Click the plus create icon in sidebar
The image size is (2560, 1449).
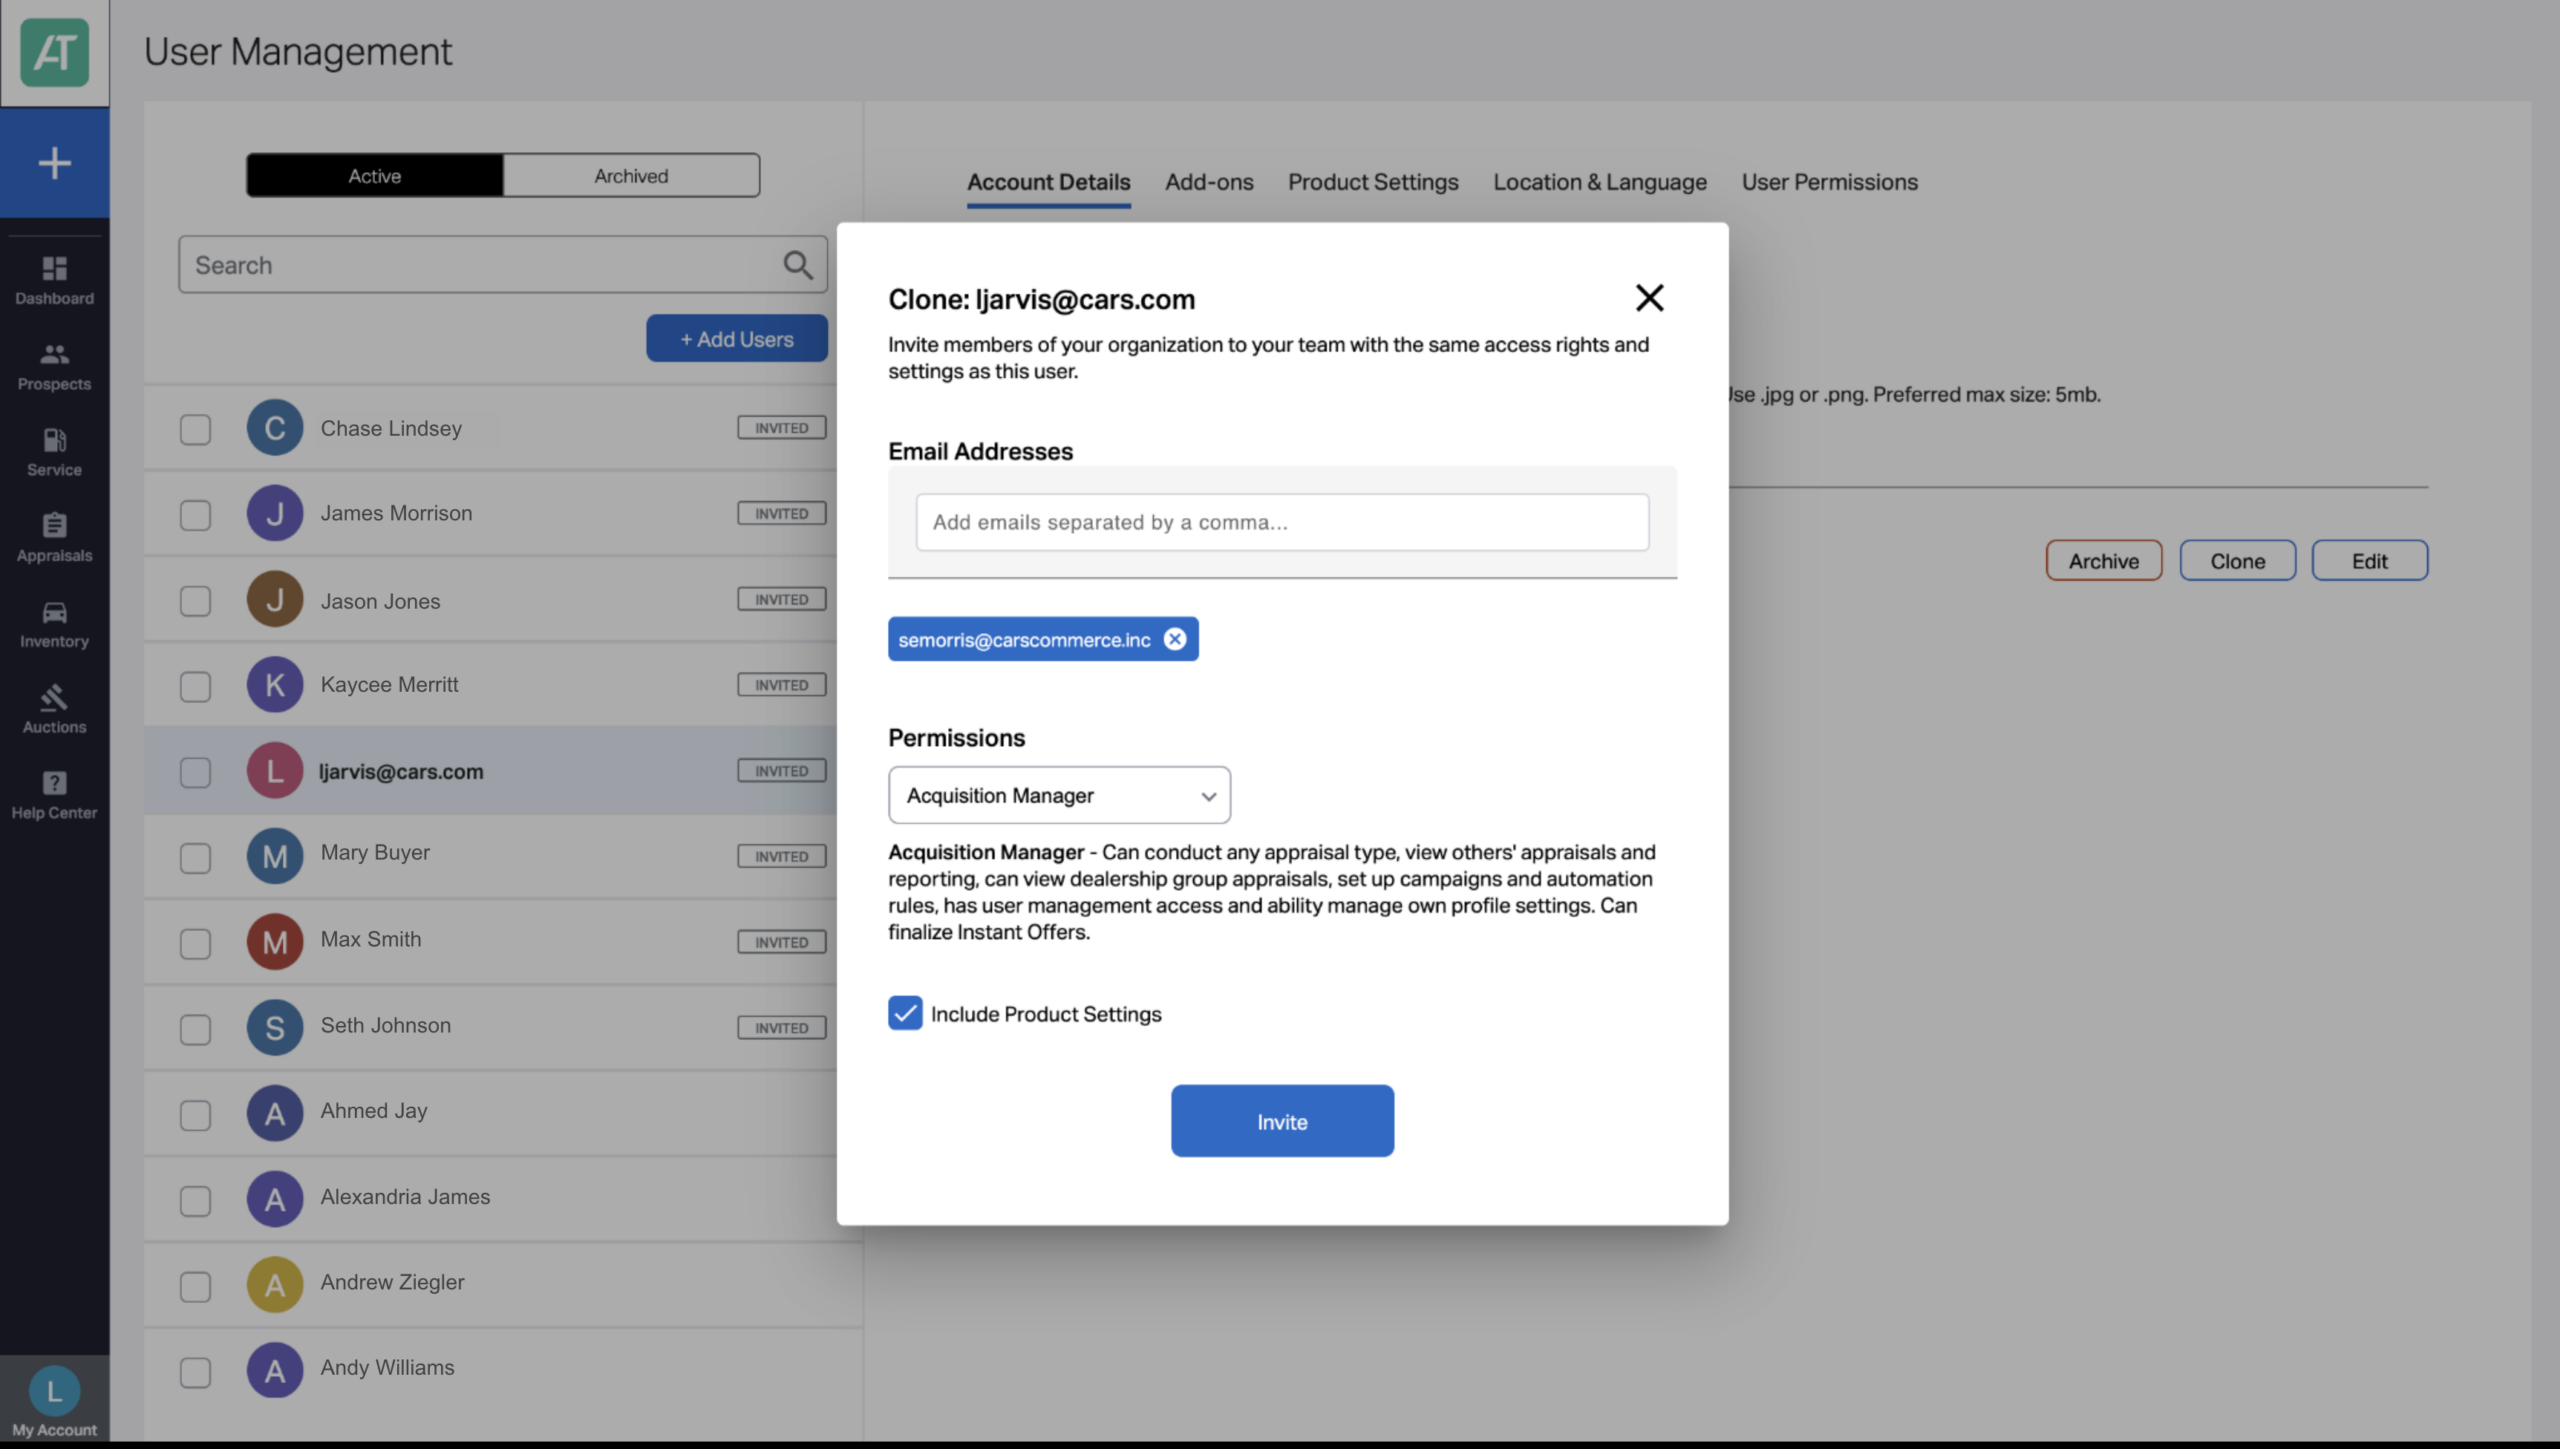54,162
